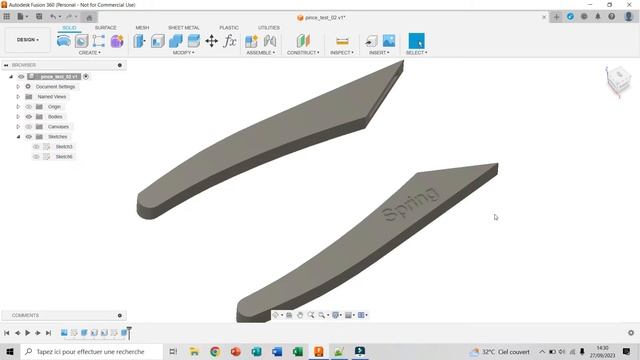The image size is (640, 360).
Task: Select the purple Create Base Feature icon
Action: point(117,41)
